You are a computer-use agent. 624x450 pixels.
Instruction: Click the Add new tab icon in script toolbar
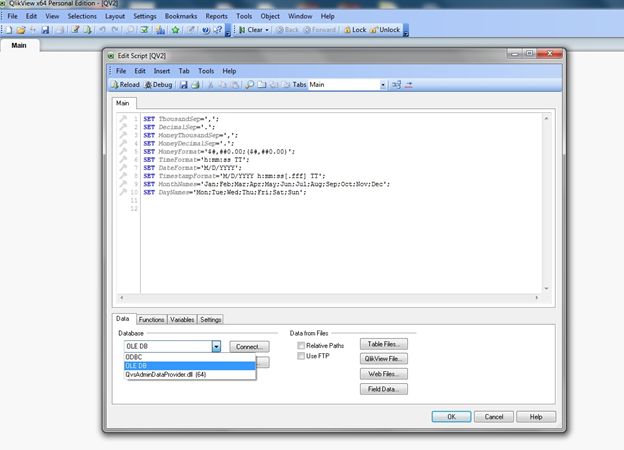tap(261, 85)
